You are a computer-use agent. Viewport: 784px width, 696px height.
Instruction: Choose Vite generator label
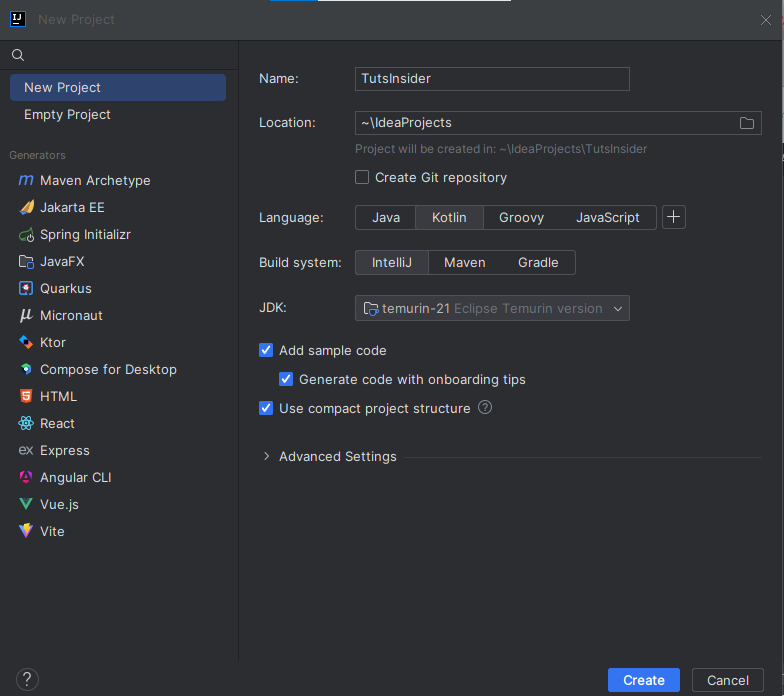pyautogui.click(x=52, y=532)
